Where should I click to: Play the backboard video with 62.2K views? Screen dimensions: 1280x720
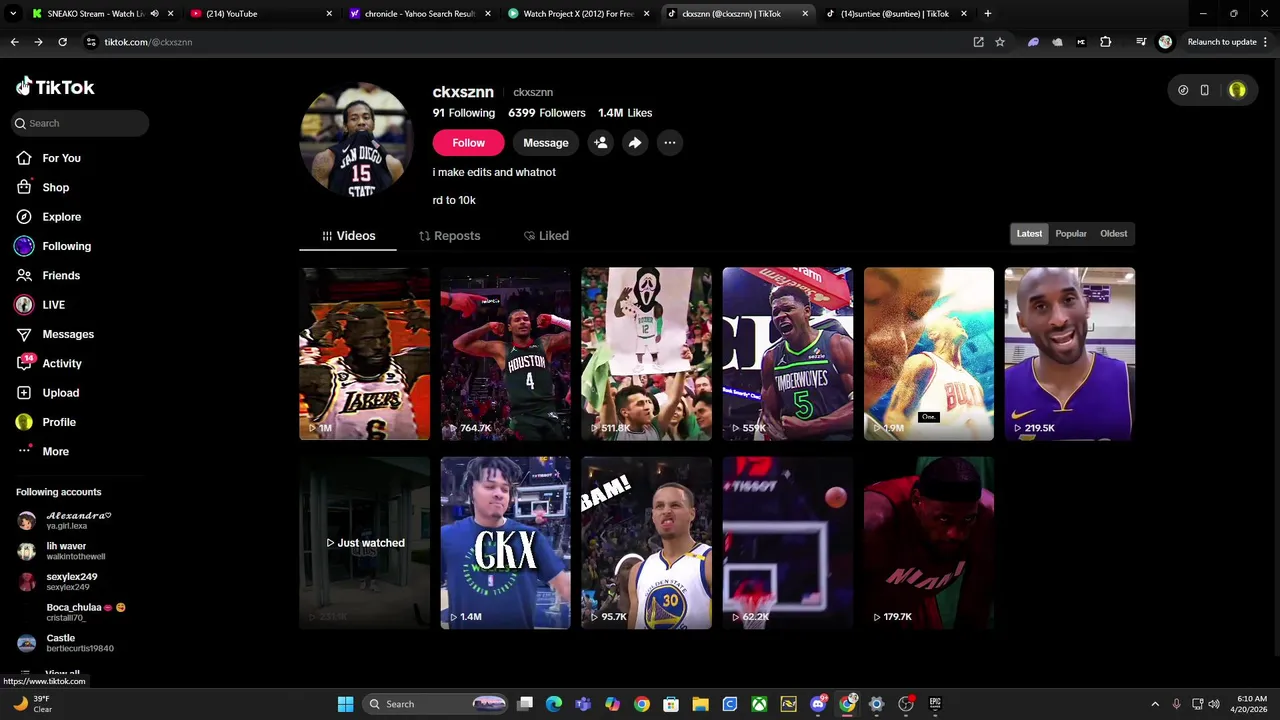[x=788, y=543]
